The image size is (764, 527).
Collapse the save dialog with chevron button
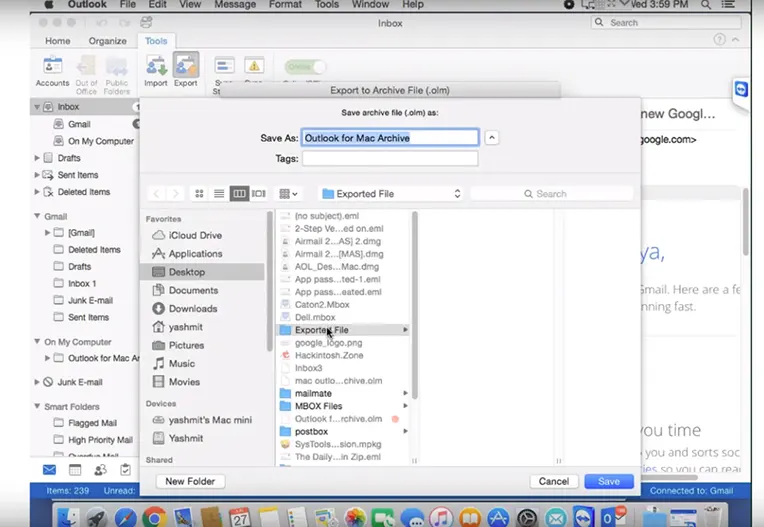492,138
